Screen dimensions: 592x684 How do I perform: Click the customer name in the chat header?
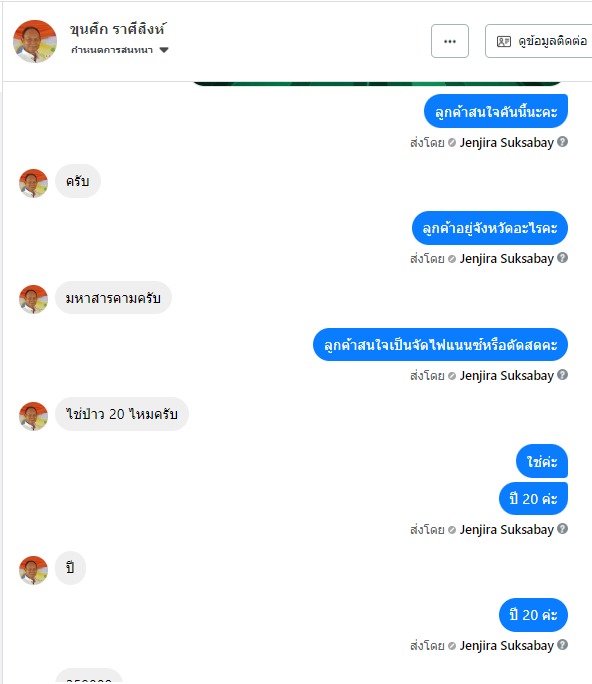117,29
